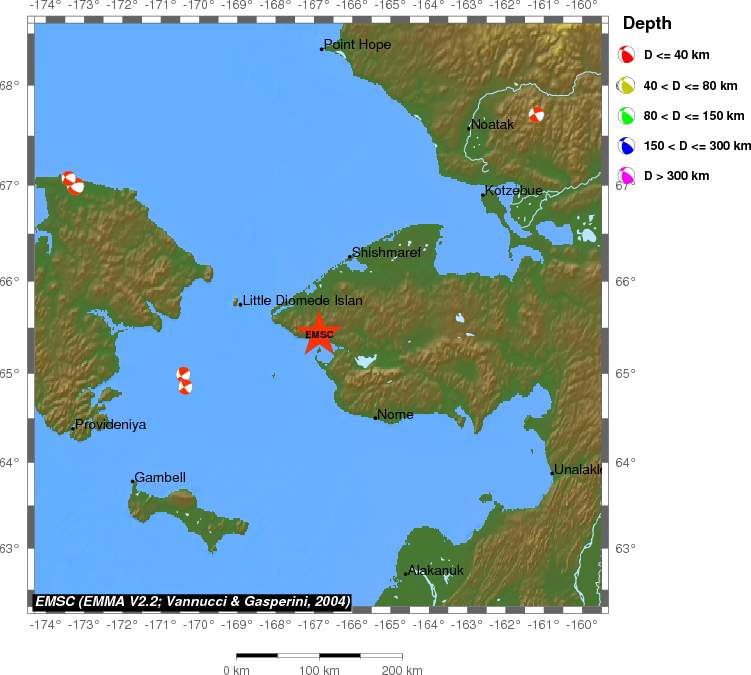
Task: Click the magenta D > 300 km legend icon
Action: point(627,176)
